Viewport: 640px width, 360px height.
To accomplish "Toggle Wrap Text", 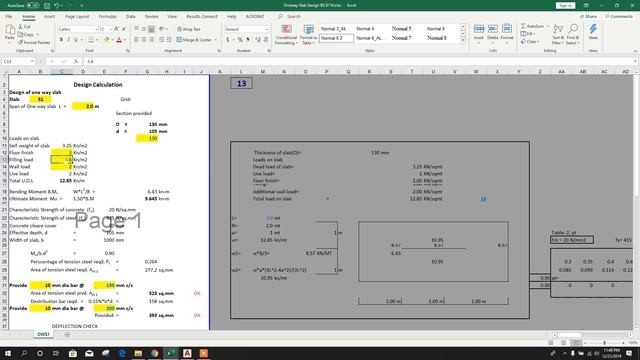I will [189, 29].
